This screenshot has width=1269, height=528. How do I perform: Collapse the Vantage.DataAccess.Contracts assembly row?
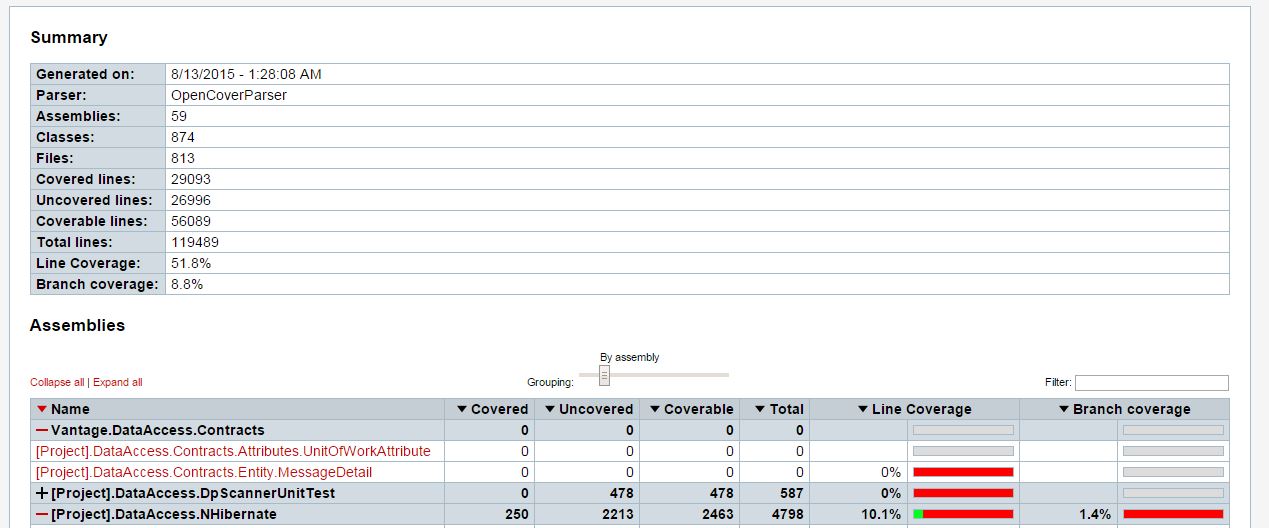point(42,430)
